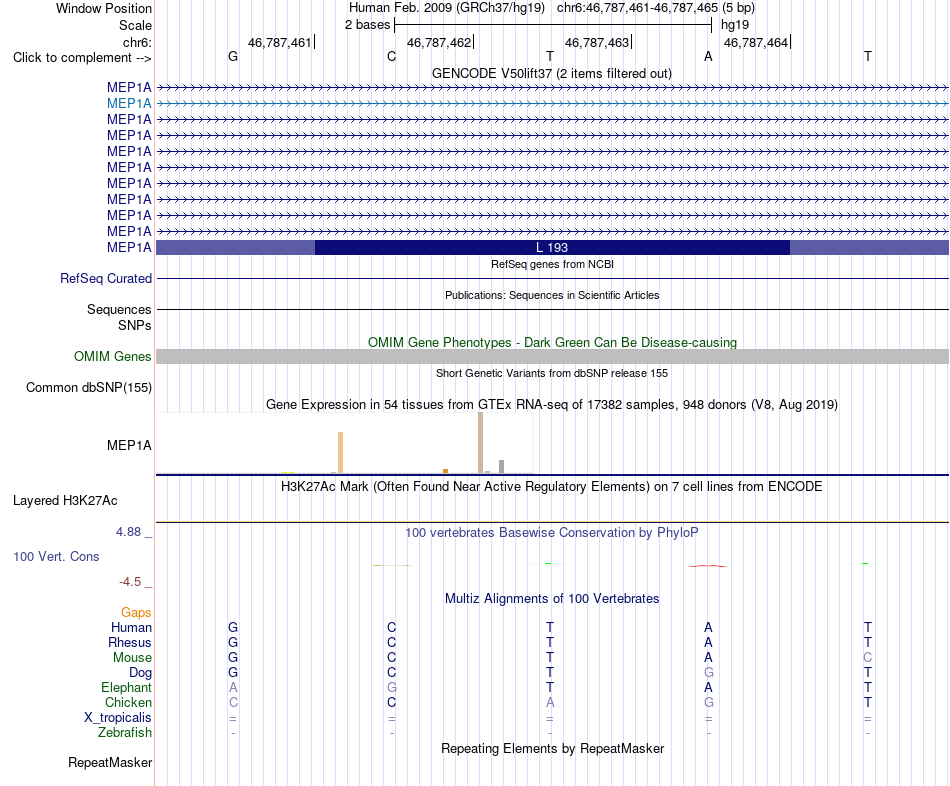Open 'H3K27Ac Mark' ENCODE track title

(x=552, y=487)
